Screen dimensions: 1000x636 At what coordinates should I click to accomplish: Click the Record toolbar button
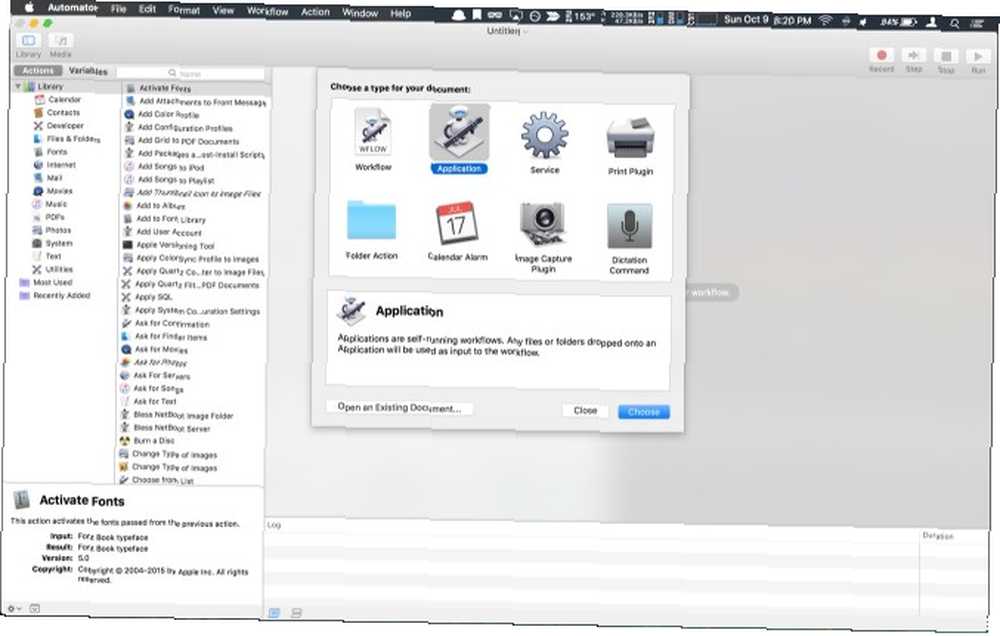click(x=881, y=60)
